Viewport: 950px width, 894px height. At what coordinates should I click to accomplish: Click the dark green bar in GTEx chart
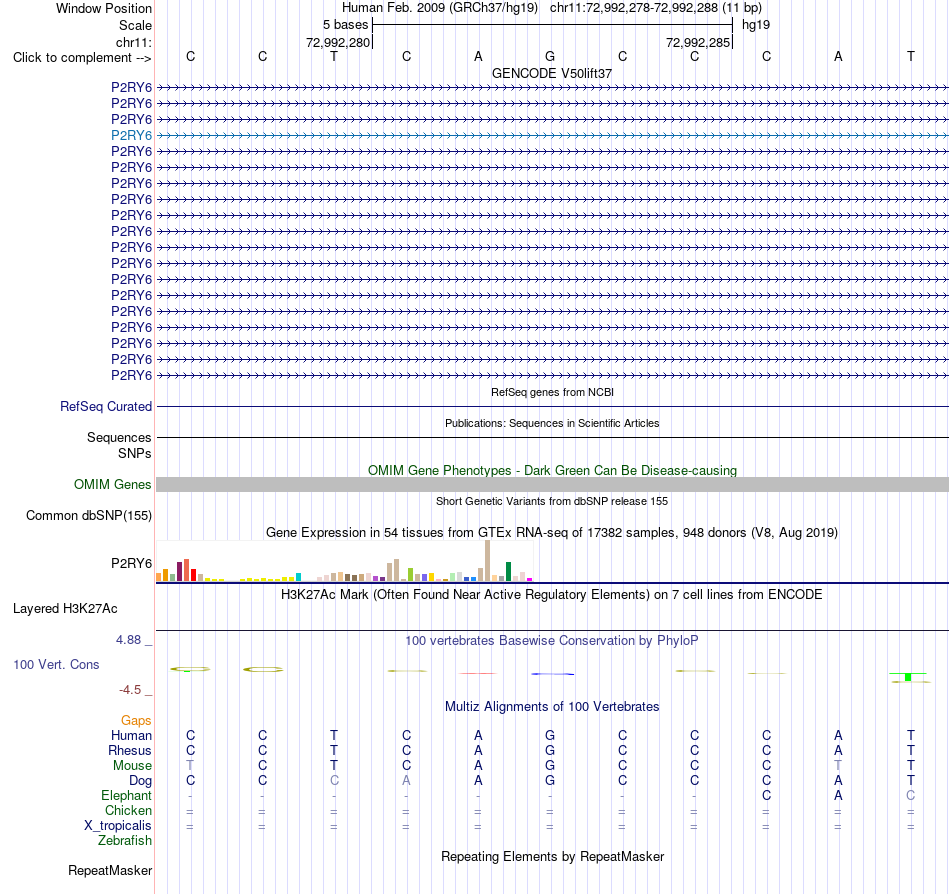coord(508,572)
